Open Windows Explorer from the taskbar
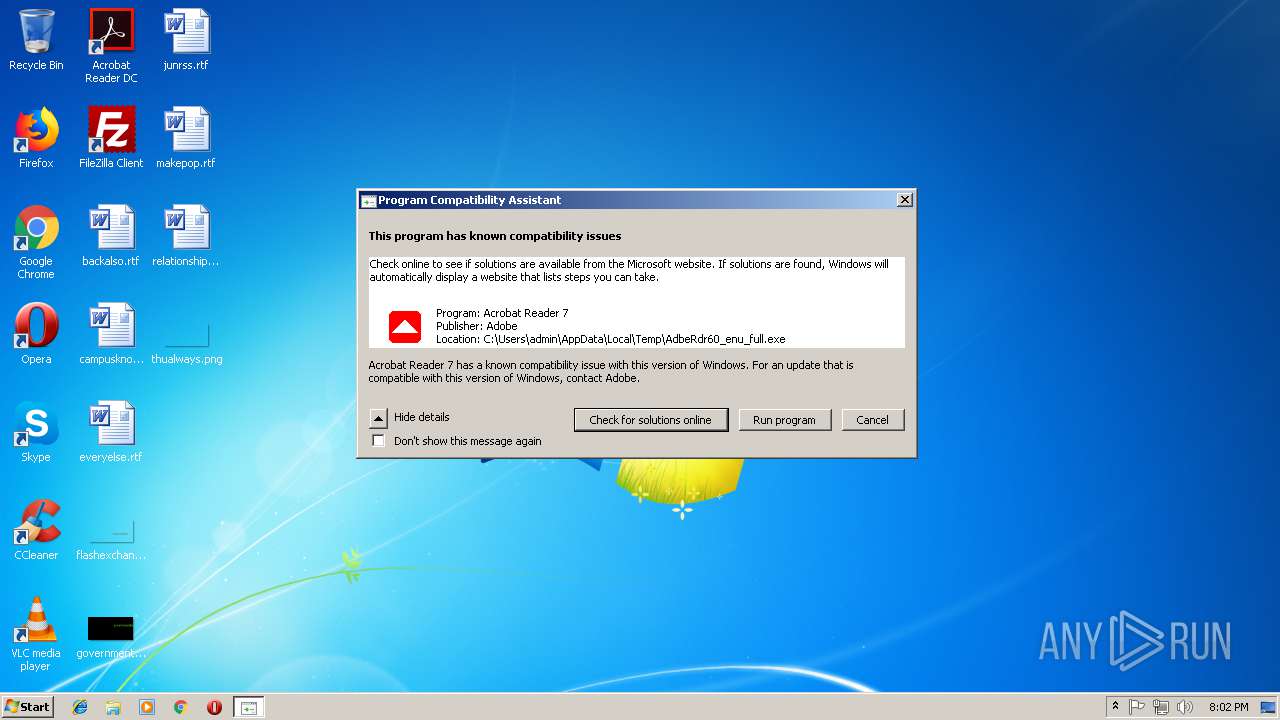Image resolution: width=1280 pixels, height=720 pixels. click(x=113, y=707)
